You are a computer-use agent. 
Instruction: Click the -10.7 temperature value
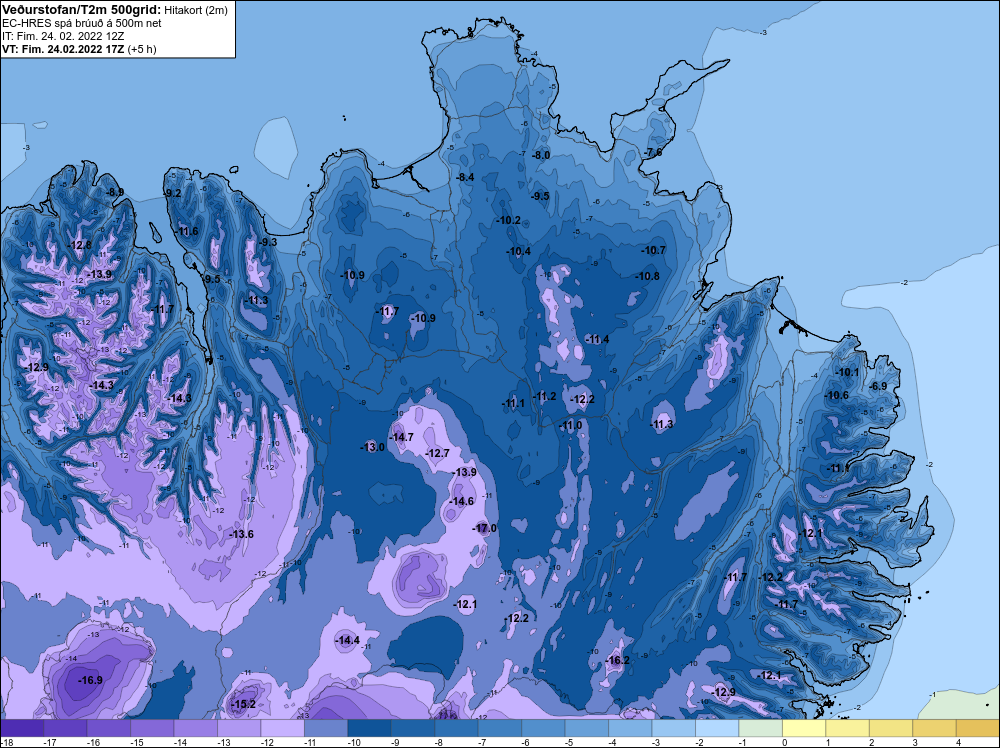pyautogui.click(x=653, y=250)
